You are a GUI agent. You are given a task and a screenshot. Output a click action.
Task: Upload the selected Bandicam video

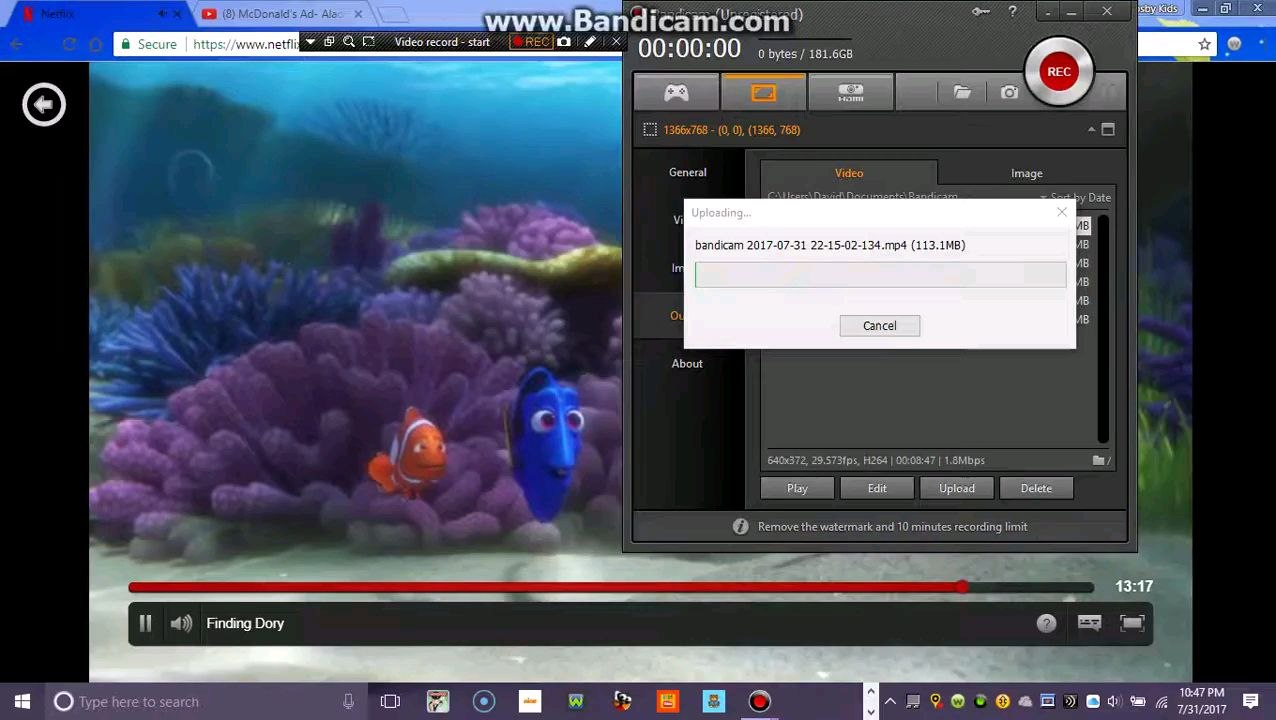point(957,488)
